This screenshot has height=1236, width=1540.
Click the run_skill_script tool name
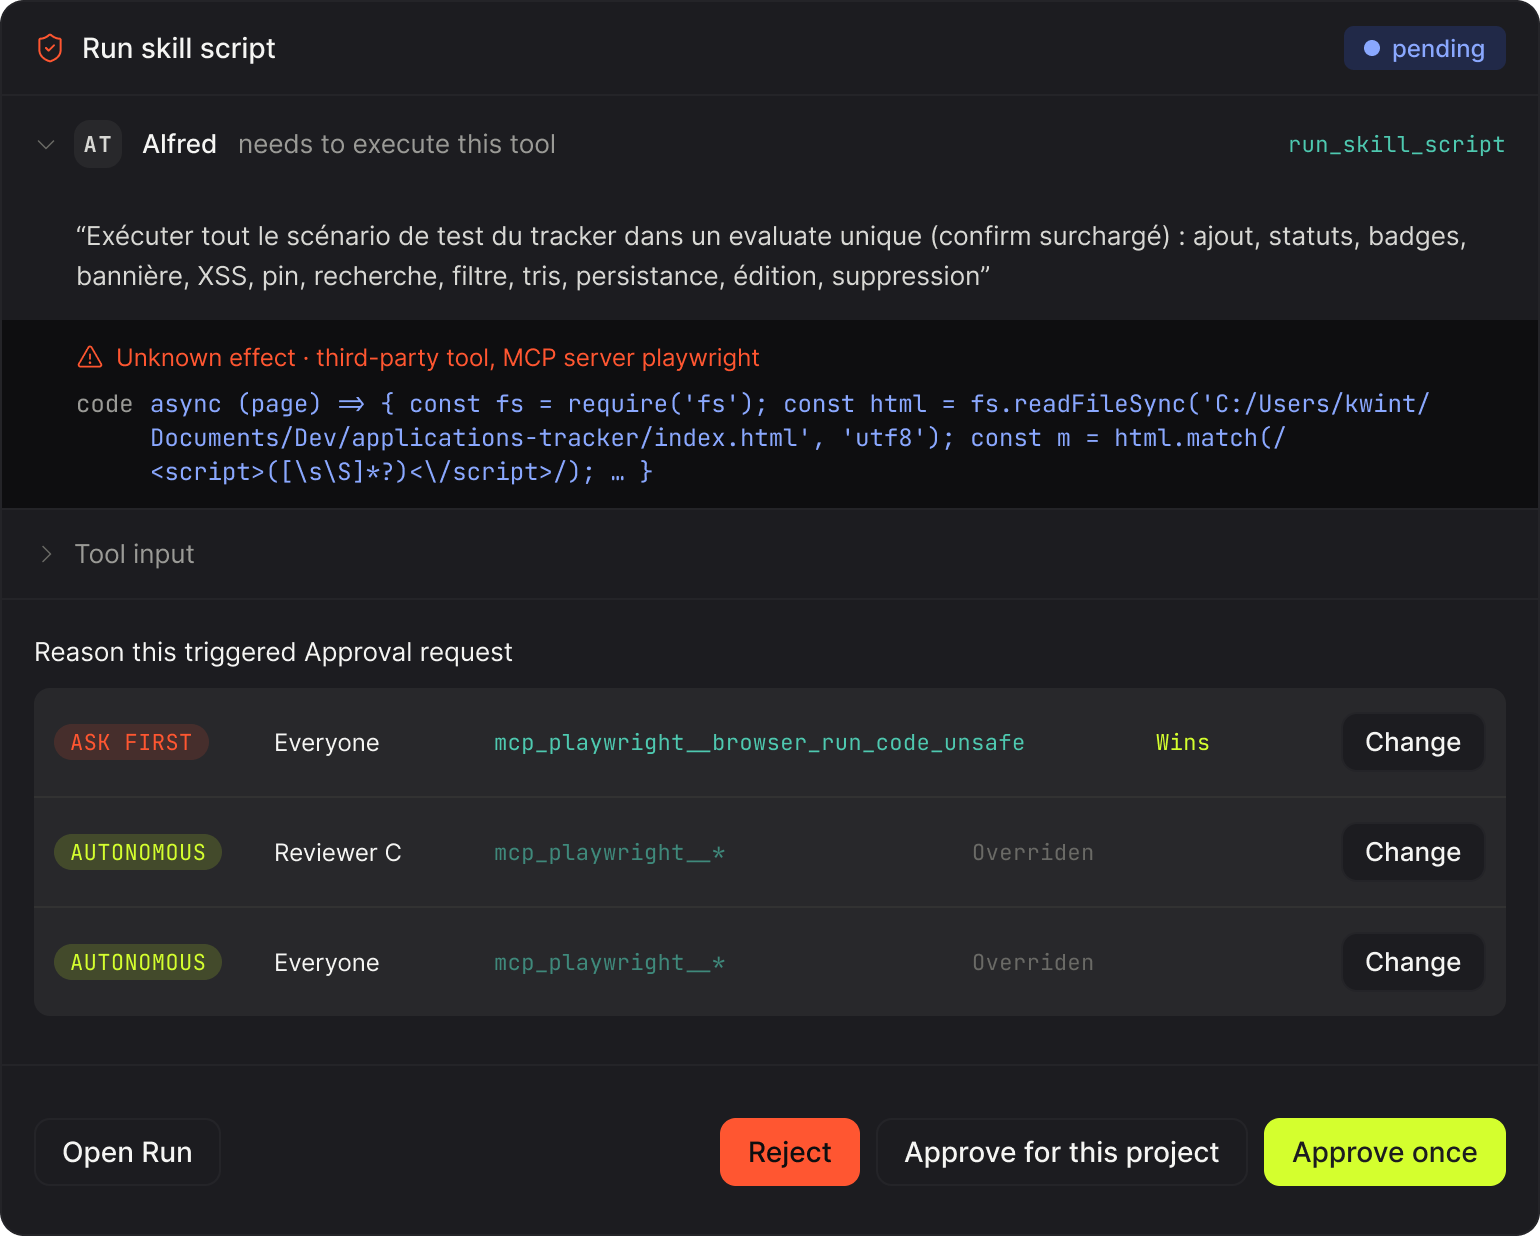click(x=1396, y=144)
